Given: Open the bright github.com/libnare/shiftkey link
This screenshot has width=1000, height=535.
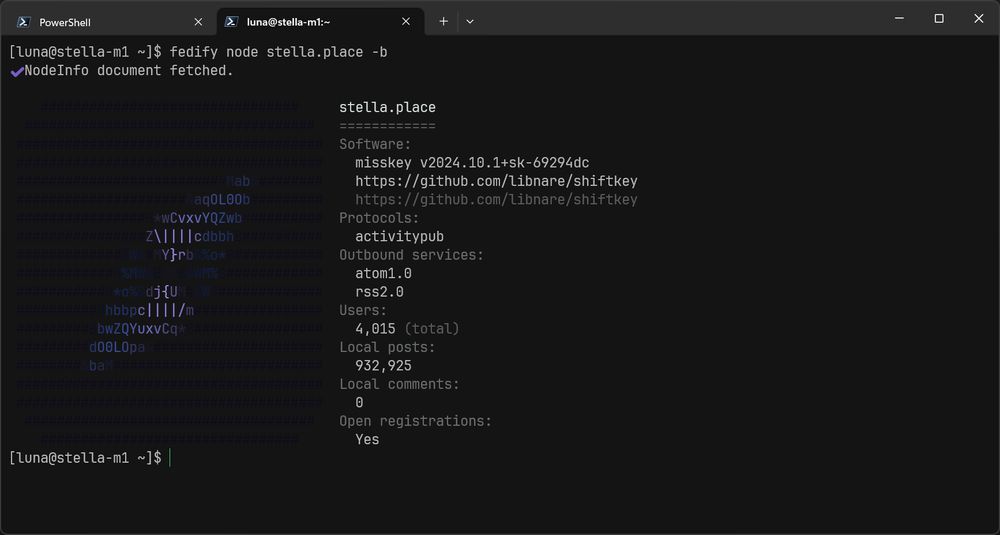Looking at the screenshot, I should coord(496,181).
